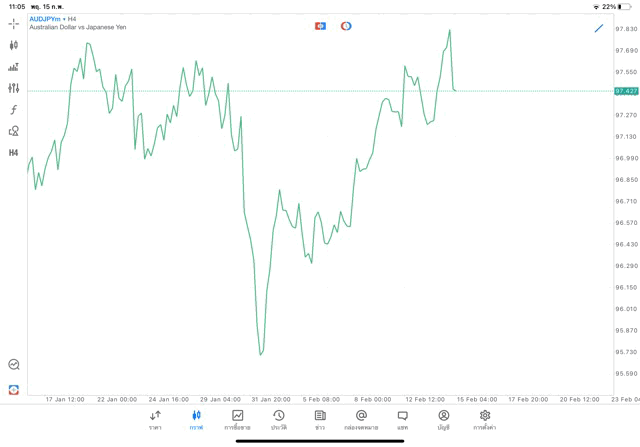The height and width of the screenshot is (447, 640).
Task: Open the indicators function icon
Action: 13,110
